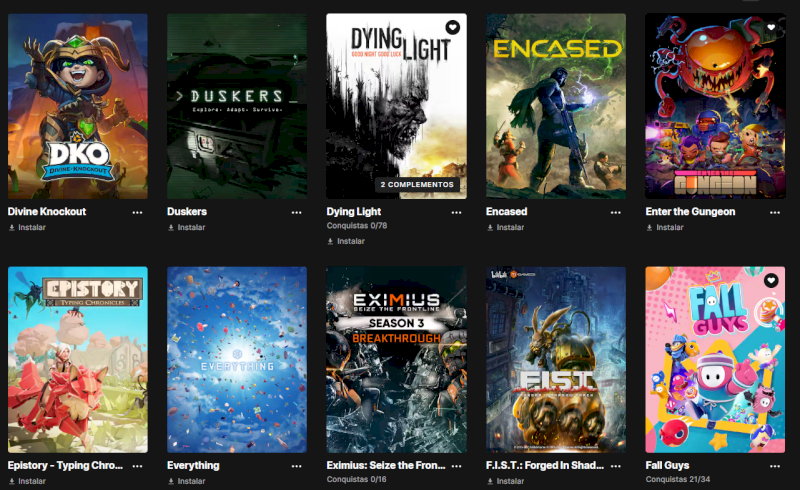
Task: Open more options for Enter the Gungeon
Action: coord(775,212)
